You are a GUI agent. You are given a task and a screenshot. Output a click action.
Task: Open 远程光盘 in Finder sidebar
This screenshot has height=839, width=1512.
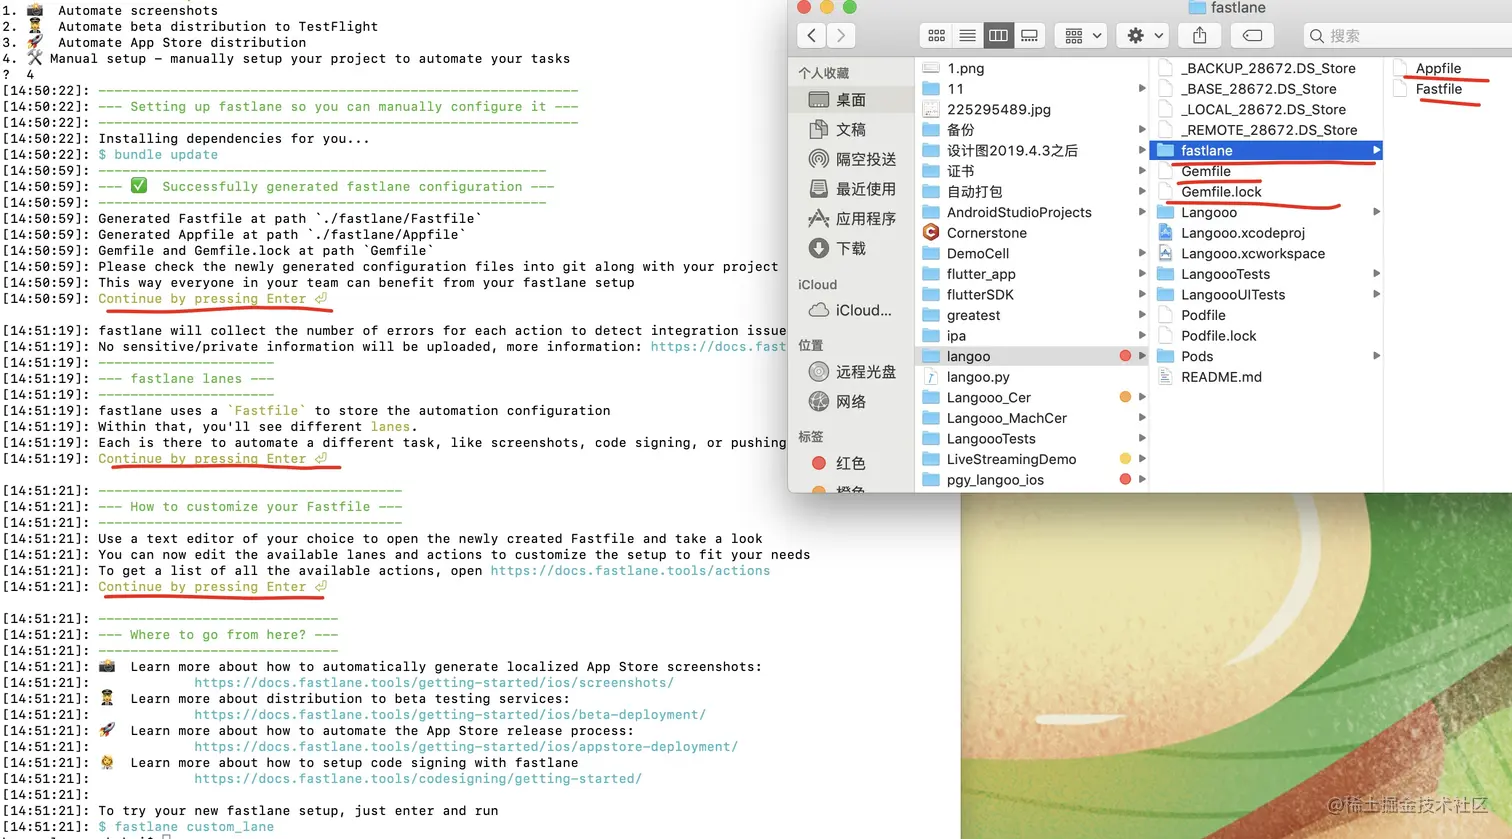853,372
